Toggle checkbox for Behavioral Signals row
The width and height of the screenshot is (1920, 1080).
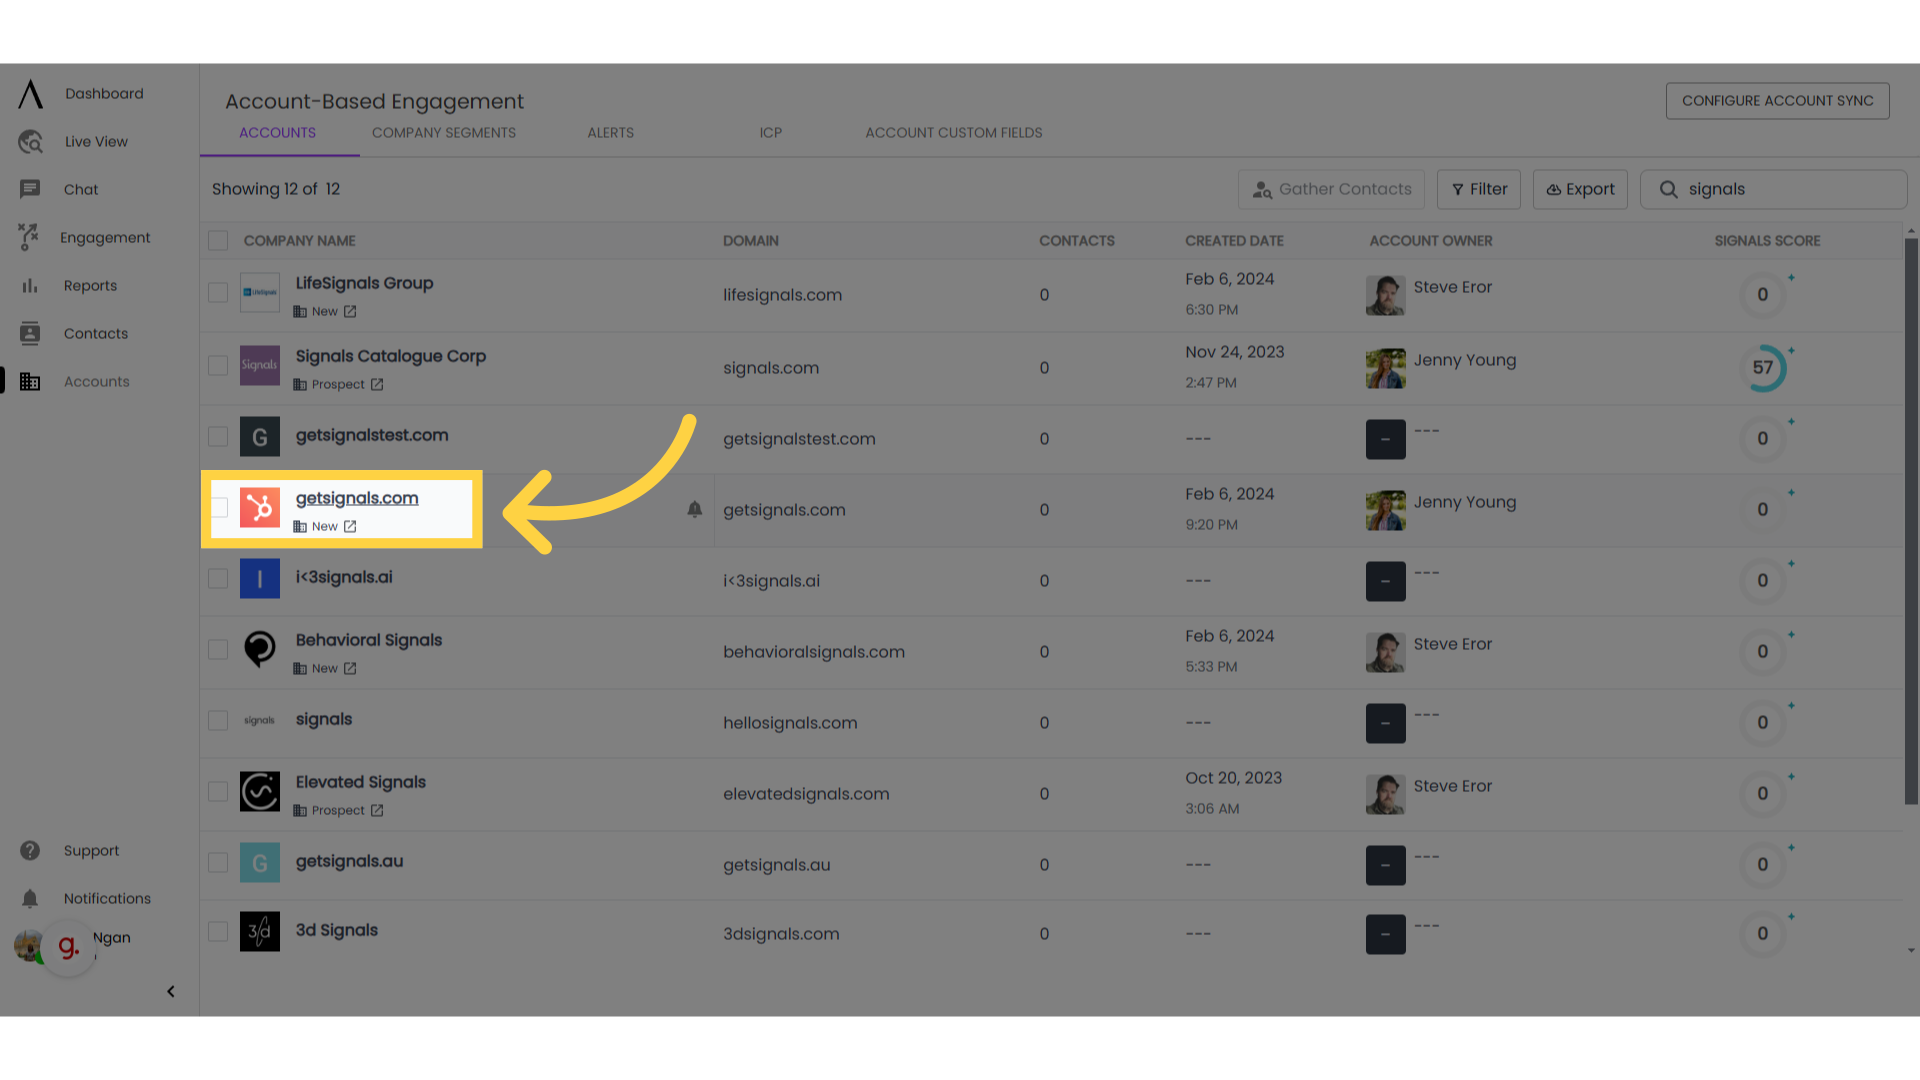tap(218, 649)
